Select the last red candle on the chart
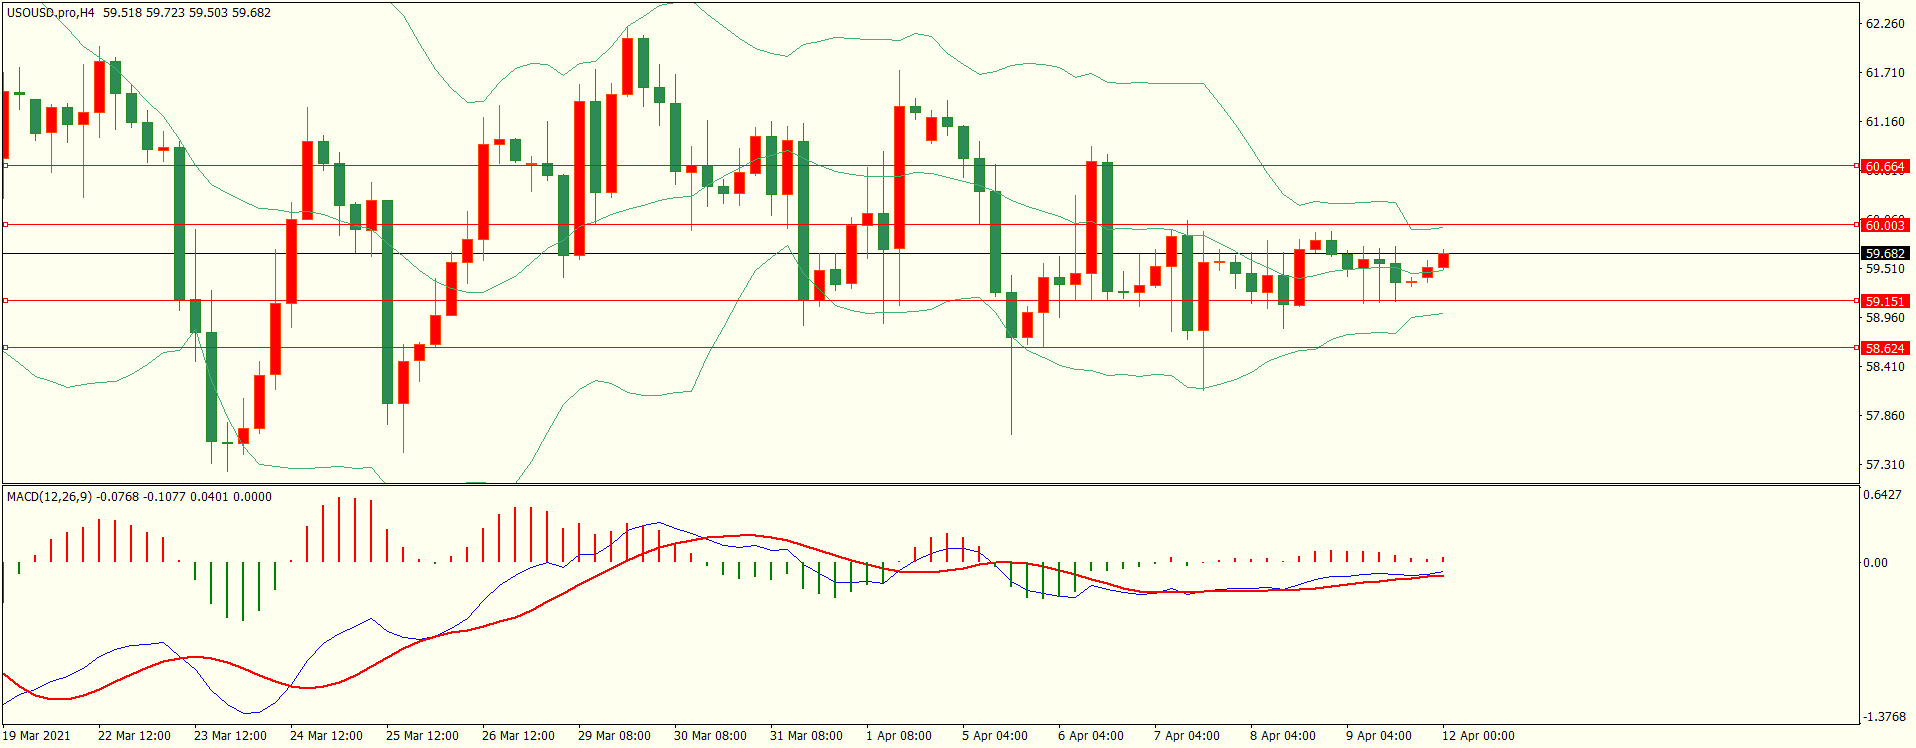Viewport: 1916px width, 748px height. [1443, 261]
